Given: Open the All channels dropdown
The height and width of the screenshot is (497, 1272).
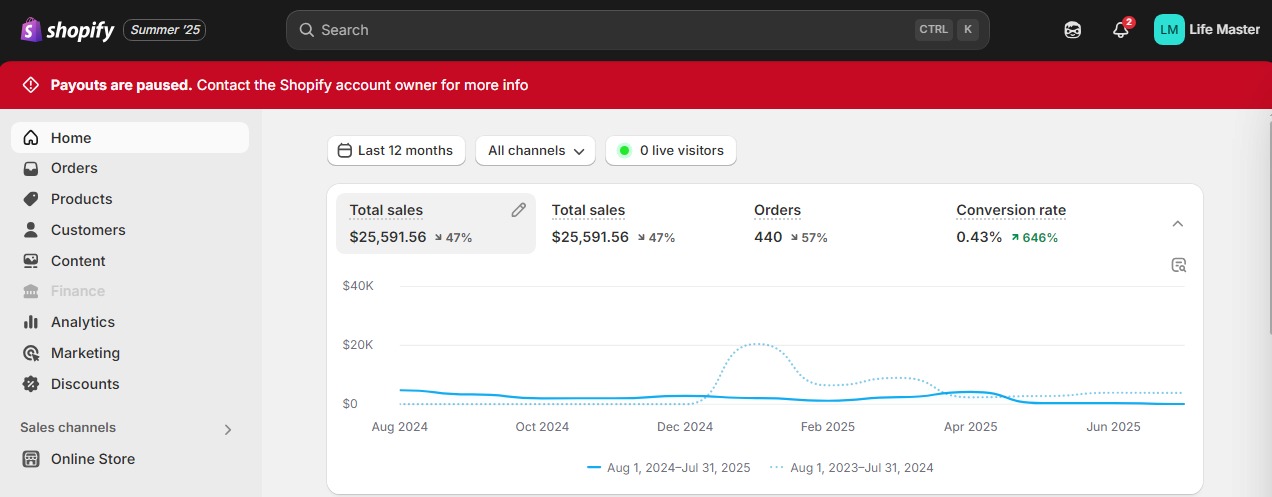Looking at the screenshot, I should coord(535,151).
